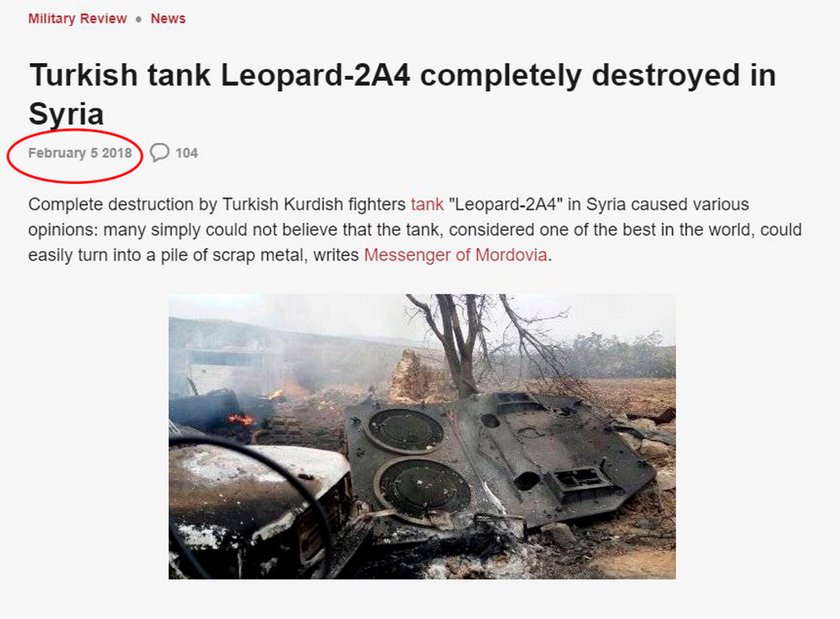Select the article headline title
The width and height of the screenshot is (840, 619).
pyautogui.click(x=402, y=94)
